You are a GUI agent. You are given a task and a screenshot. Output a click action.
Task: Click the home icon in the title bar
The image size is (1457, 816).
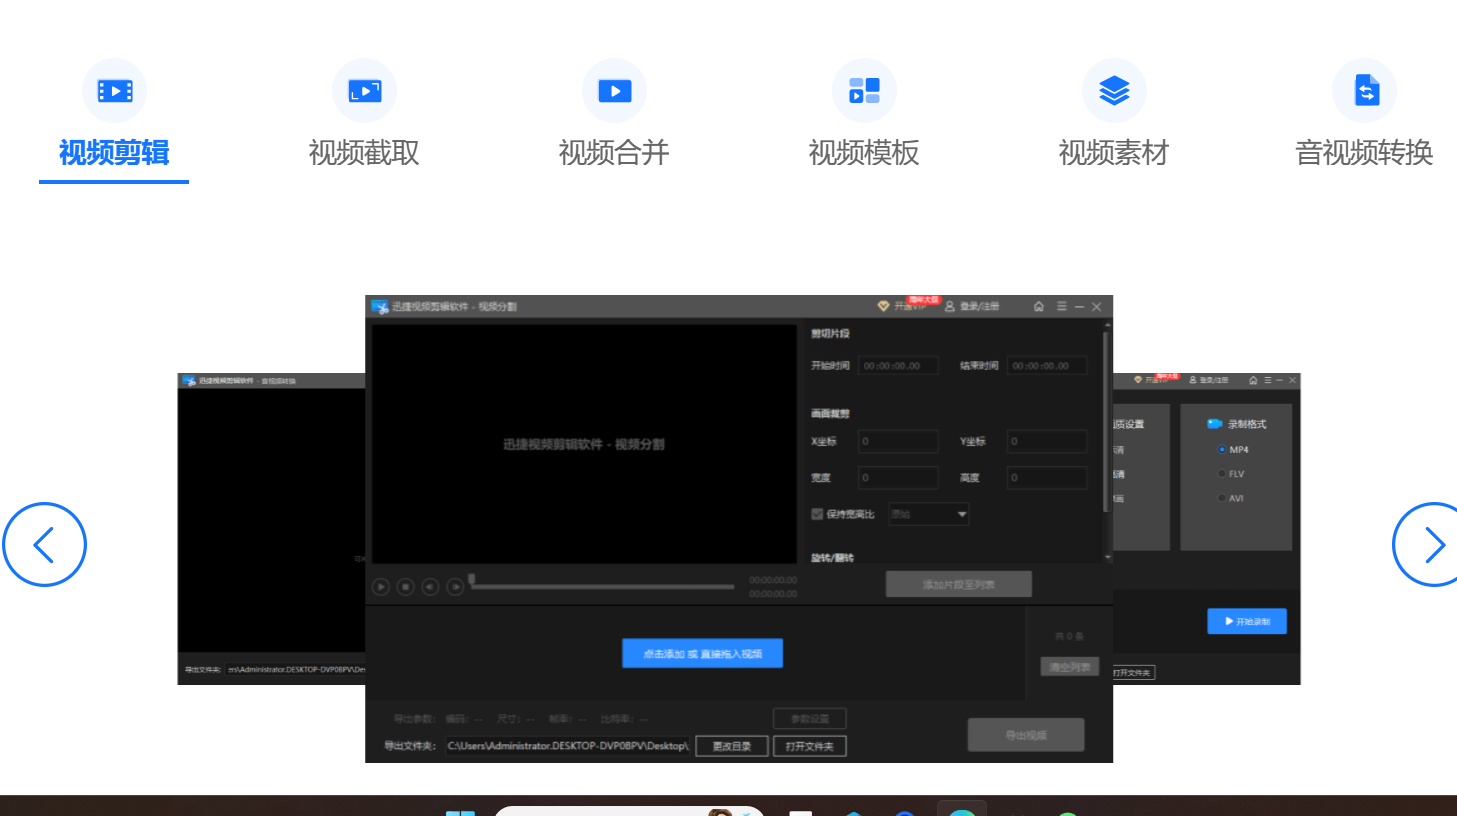(x=1038, y=306)
